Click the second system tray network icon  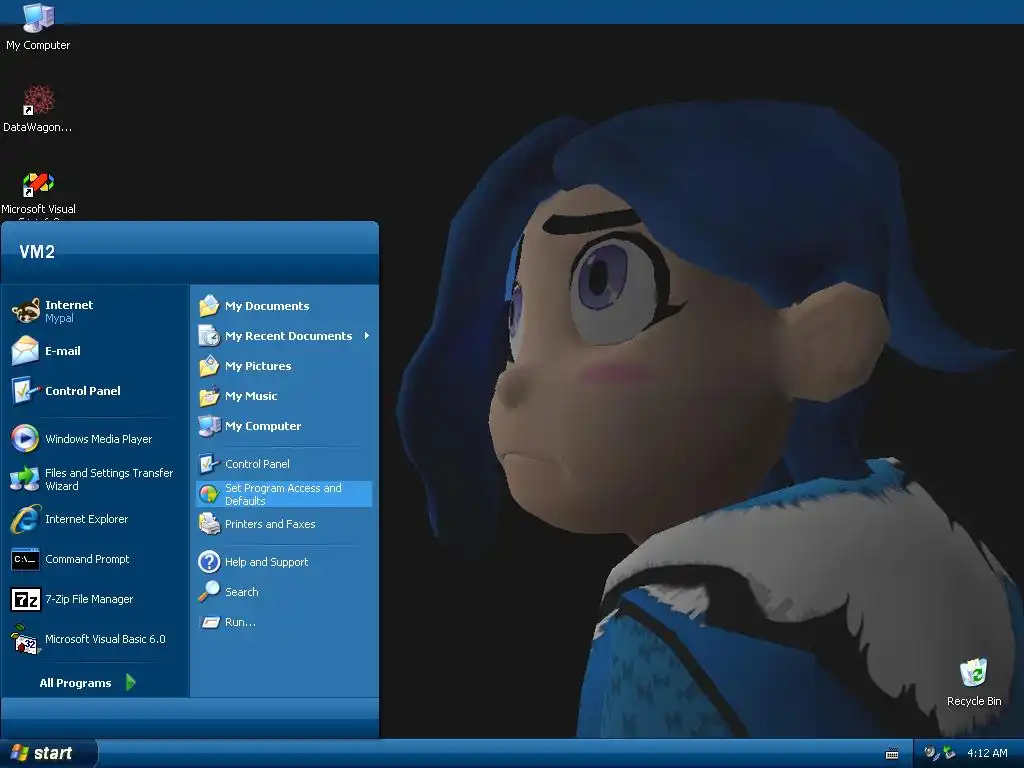949,753
